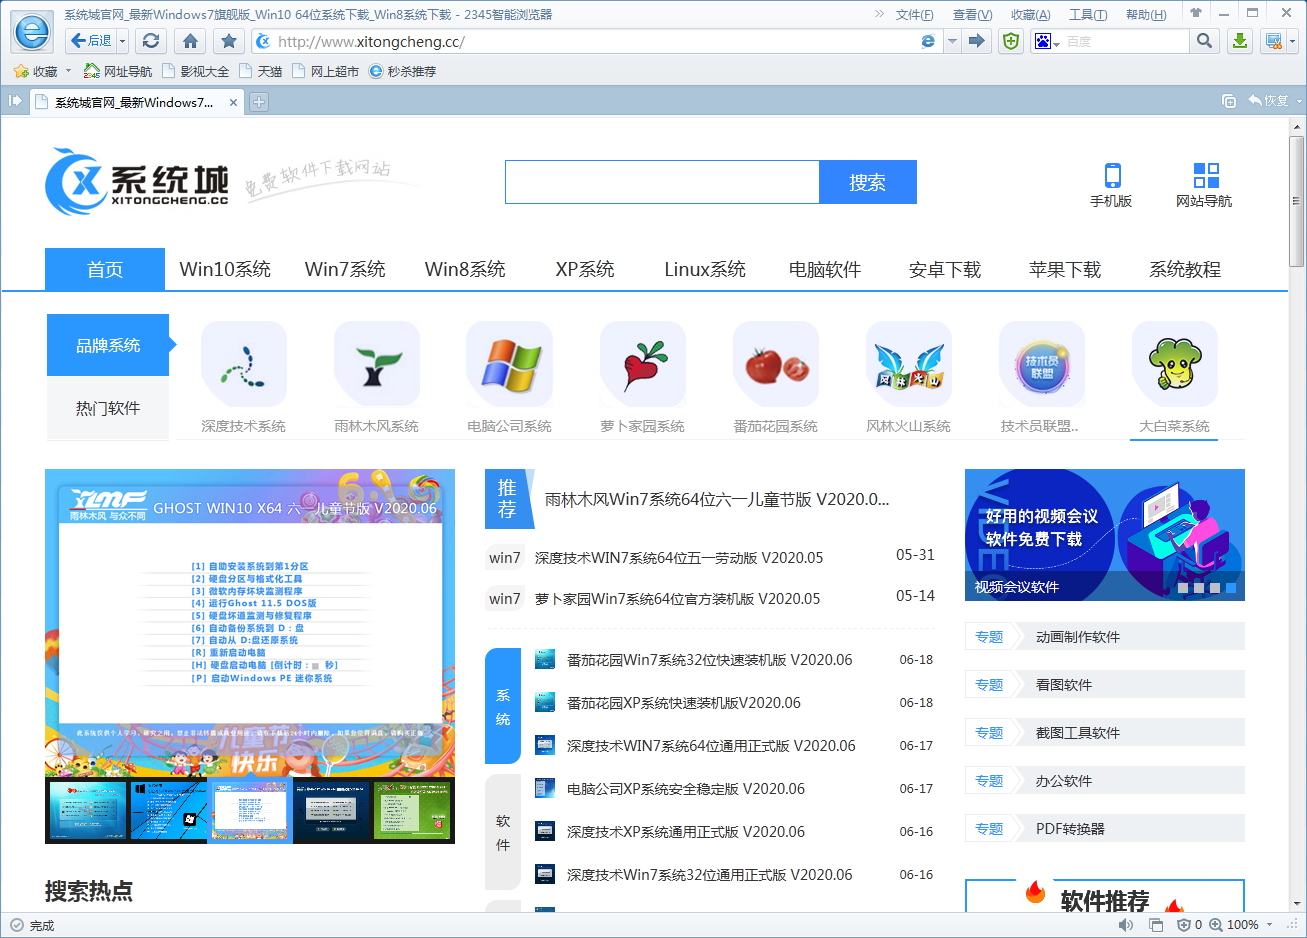Open 截图工具软件 topic link
Screen dimensions: 1307x938
pos(1078,733)
